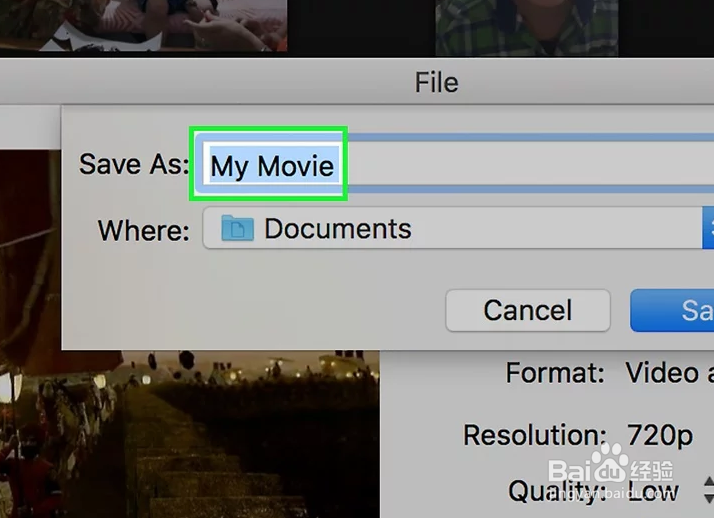Click the Format label
The width and height of the screenshot is (714, 518).
pyautogui.click(x=555, y=374)
